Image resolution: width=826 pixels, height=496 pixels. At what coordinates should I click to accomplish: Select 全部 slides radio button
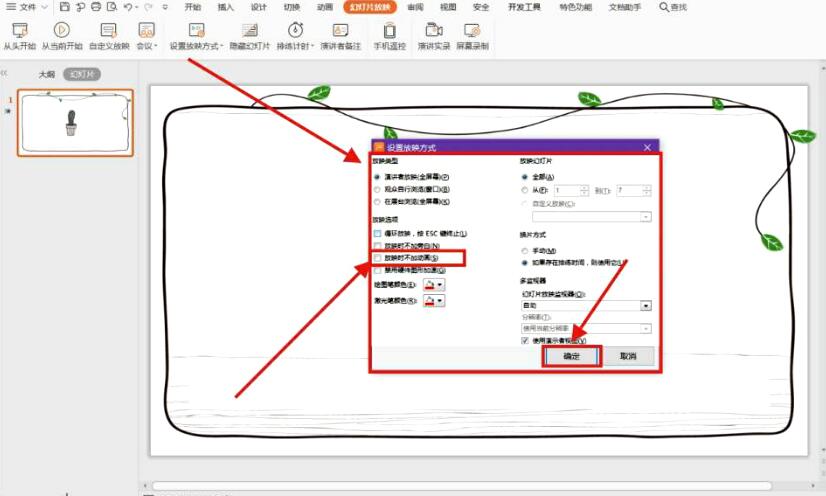pyautogui.click(x=525, y=177)
